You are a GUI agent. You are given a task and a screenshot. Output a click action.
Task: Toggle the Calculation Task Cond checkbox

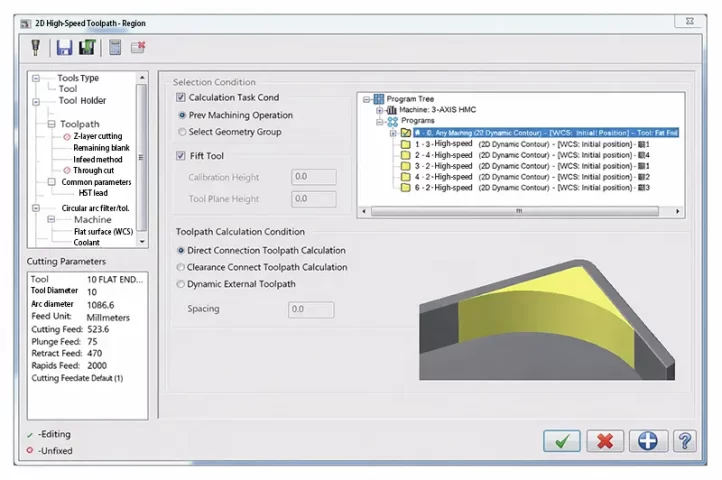[x=181, y=98]
